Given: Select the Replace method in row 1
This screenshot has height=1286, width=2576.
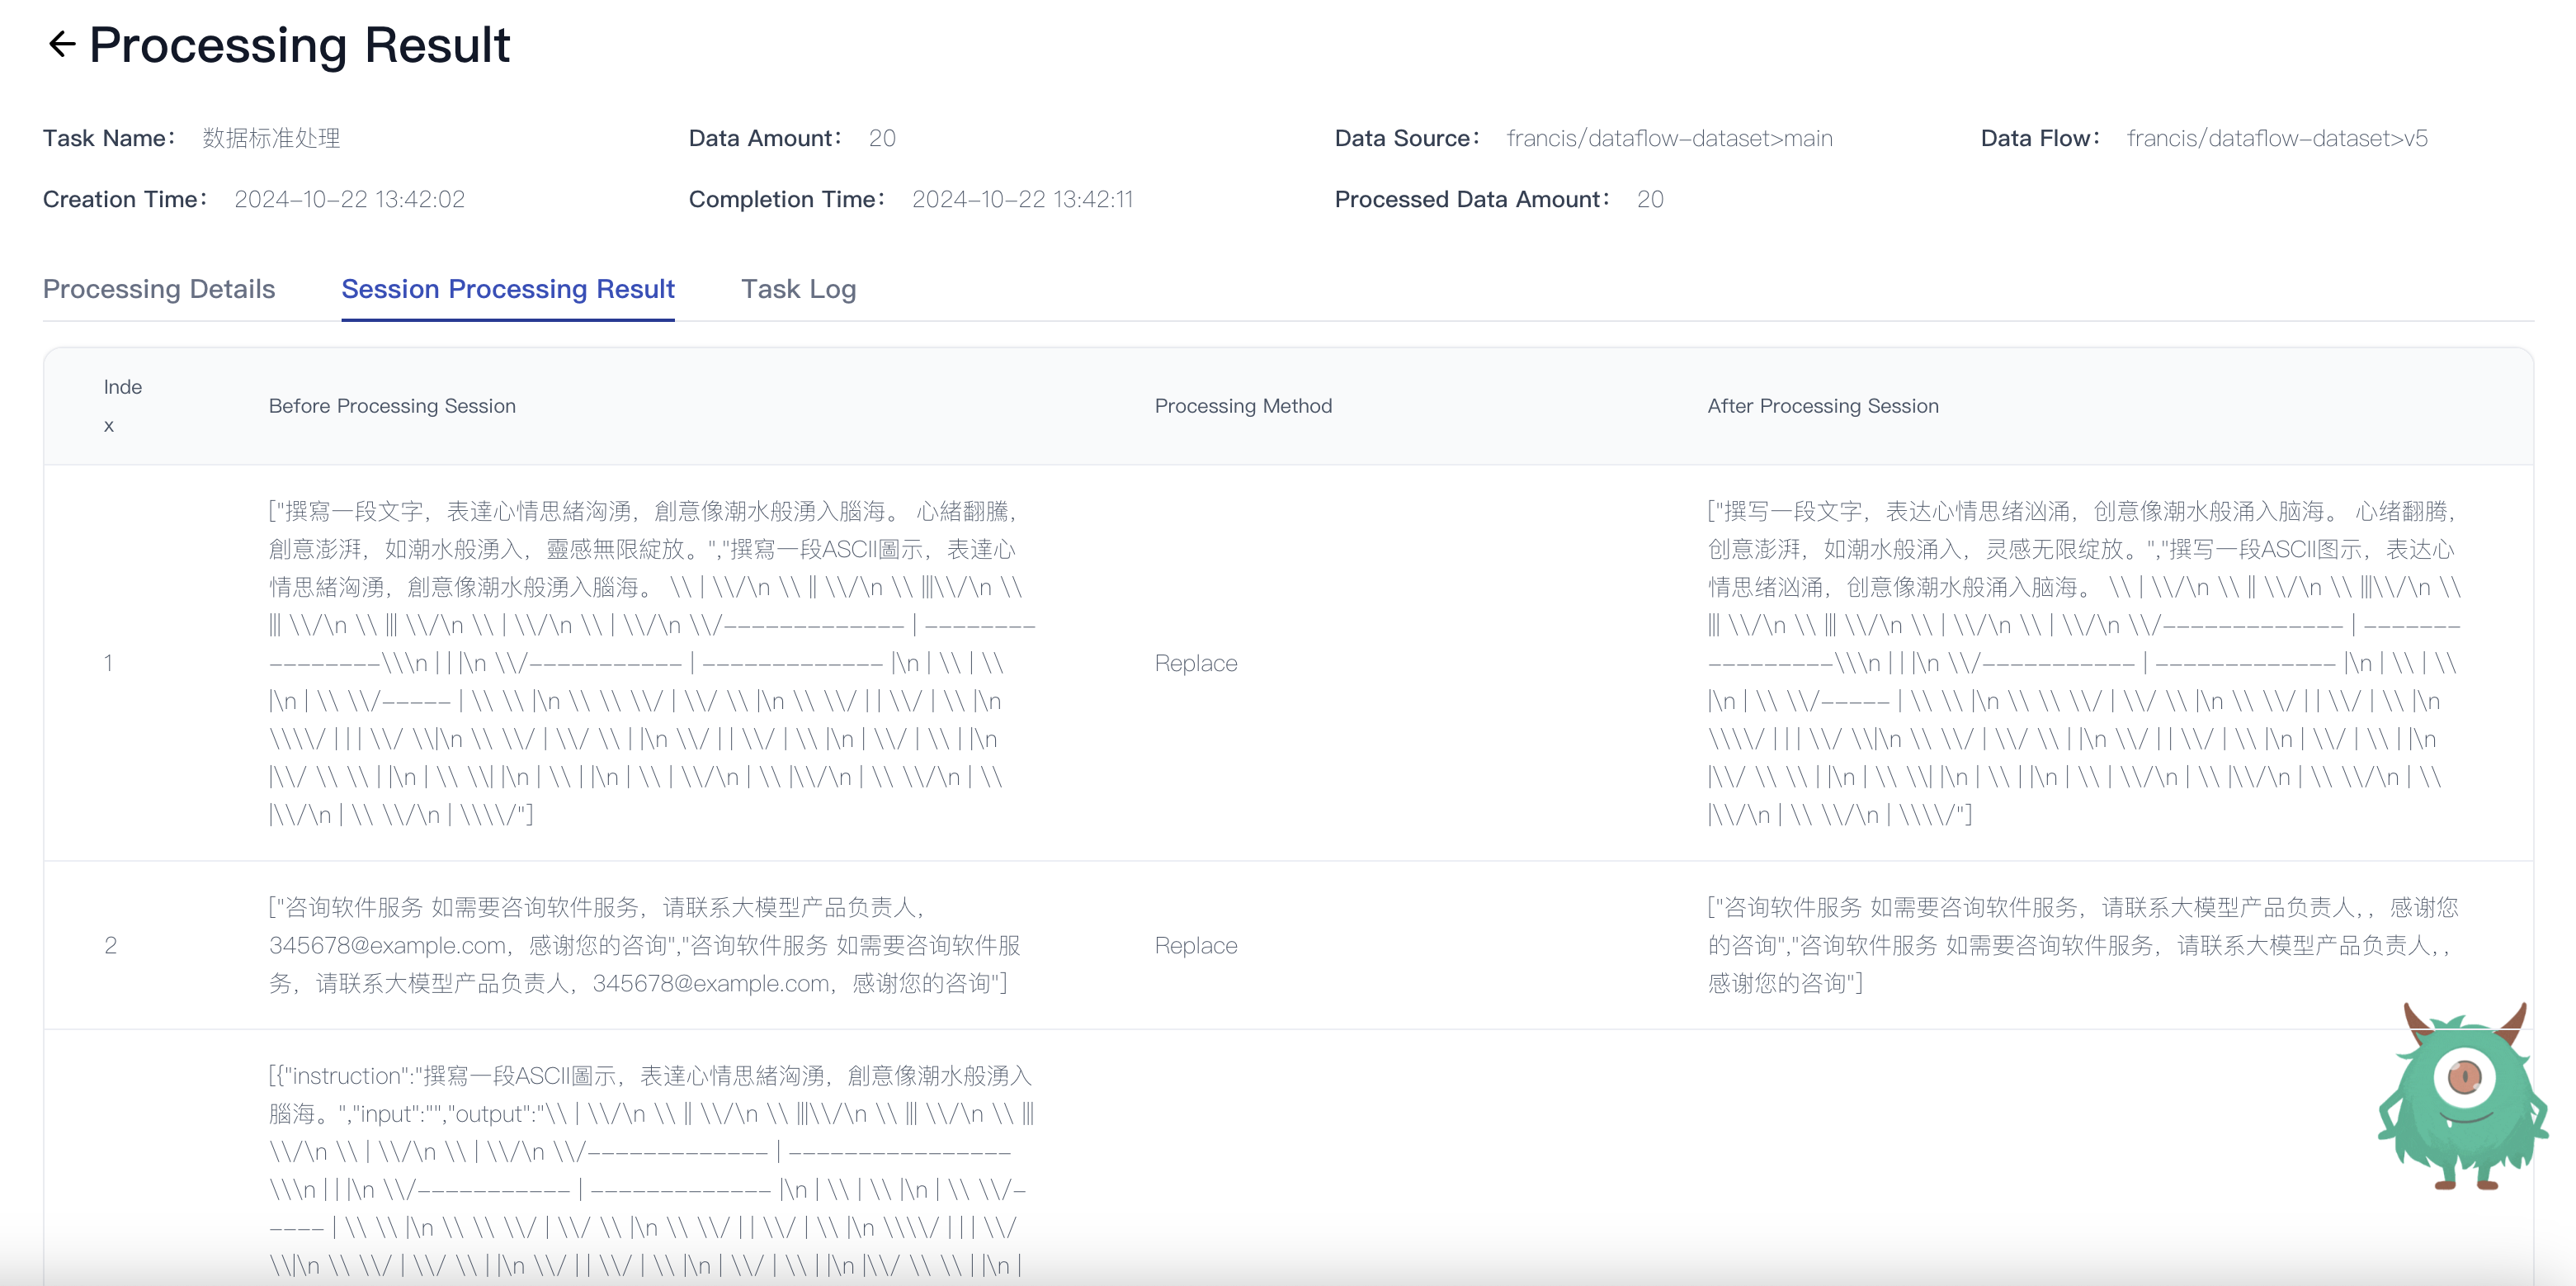Looking at the screenshot, I should pyautogui.click(x=1195, y=663).
